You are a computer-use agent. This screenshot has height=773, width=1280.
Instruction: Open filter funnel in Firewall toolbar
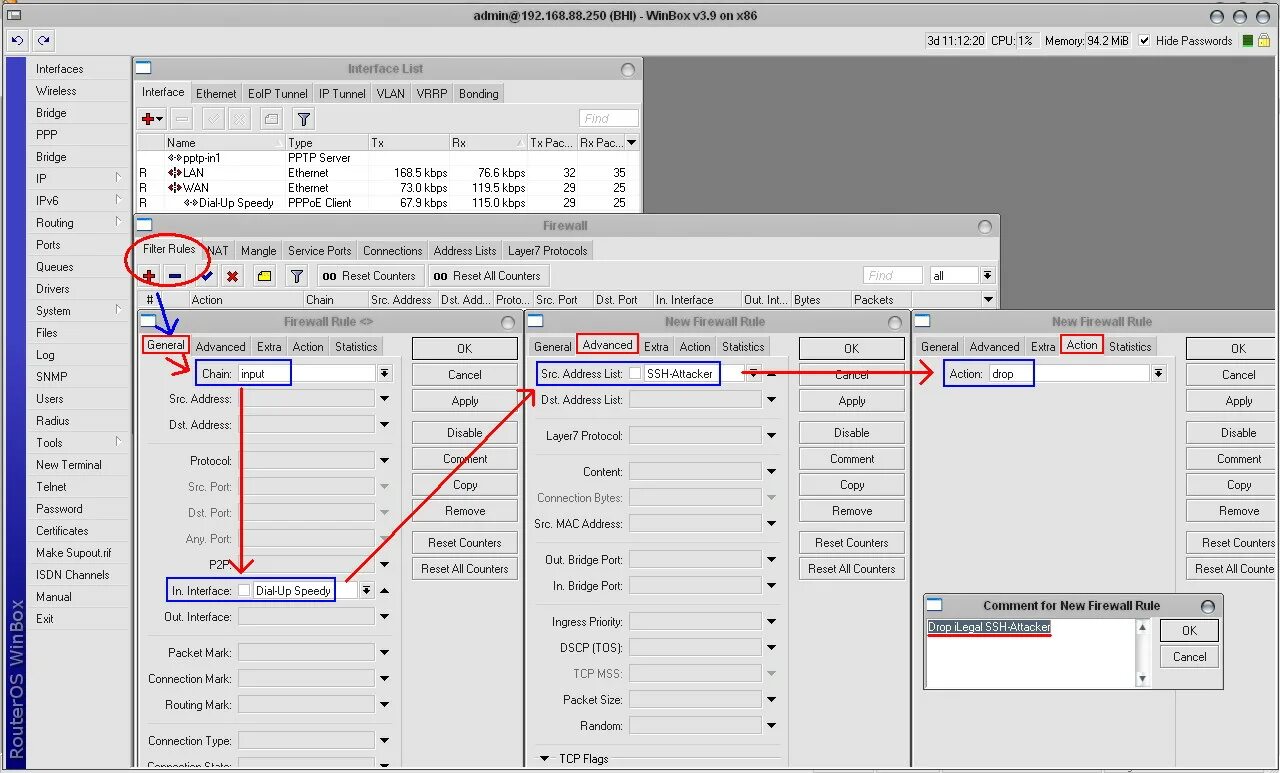tap(297, 276)
